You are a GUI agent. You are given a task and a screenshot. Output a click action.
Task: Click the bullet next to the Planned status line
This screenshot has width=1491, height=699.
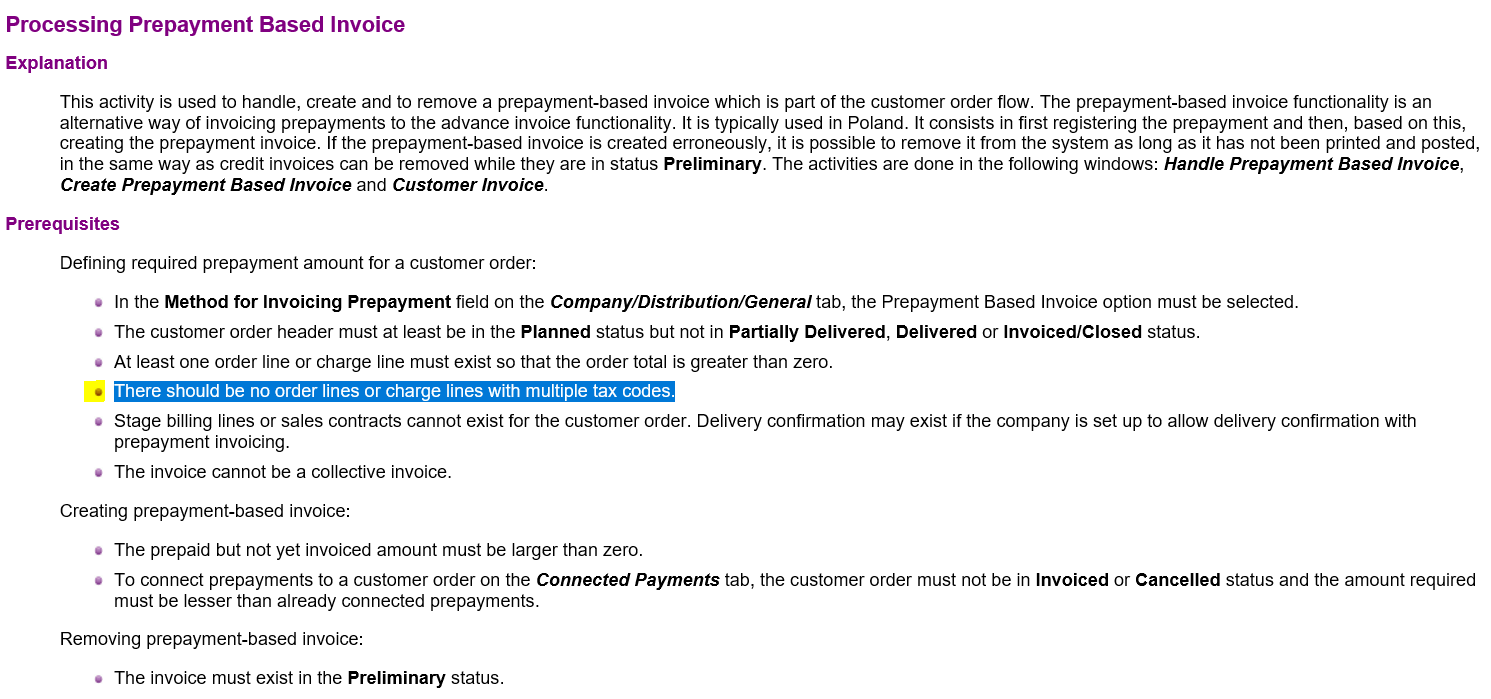click(x=99, y=332)
